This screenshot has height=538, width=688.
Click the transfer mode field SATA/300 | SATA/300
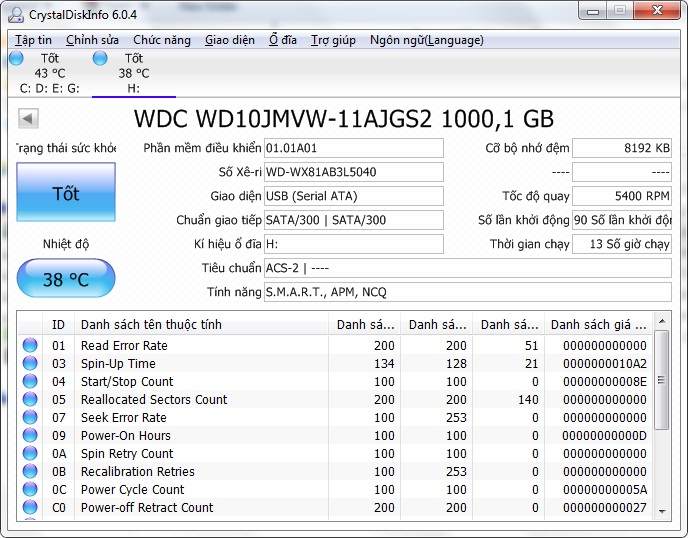(x=354, y=220)
